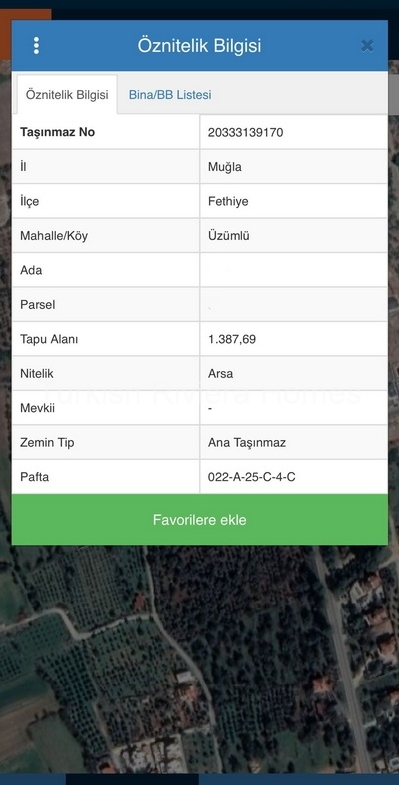Click the Taşınmaz No label

tap(58, 132)
